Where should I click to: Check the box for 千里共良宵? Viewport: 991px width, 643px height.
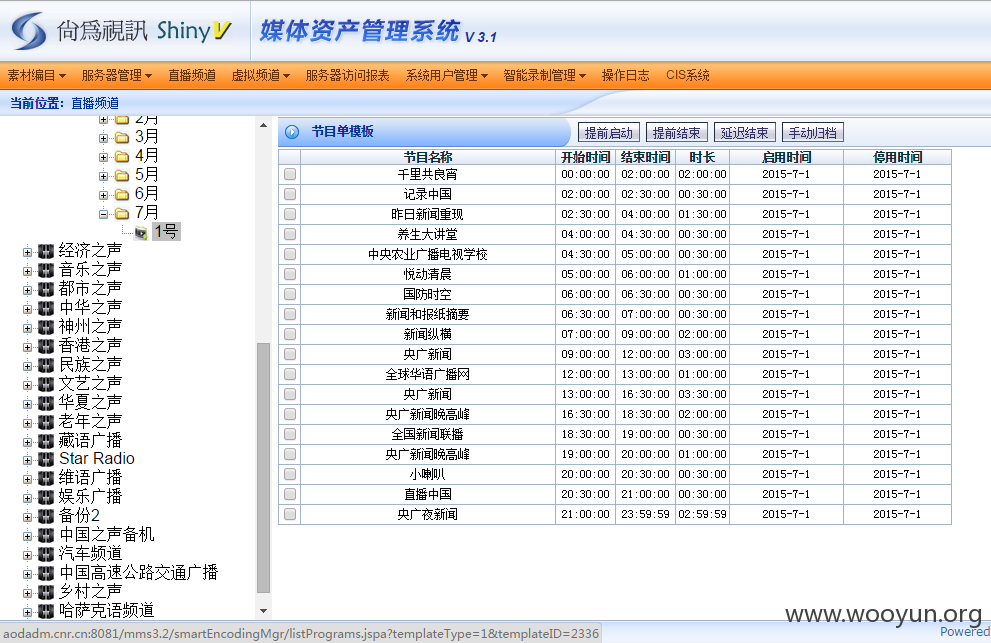[289, 174]
